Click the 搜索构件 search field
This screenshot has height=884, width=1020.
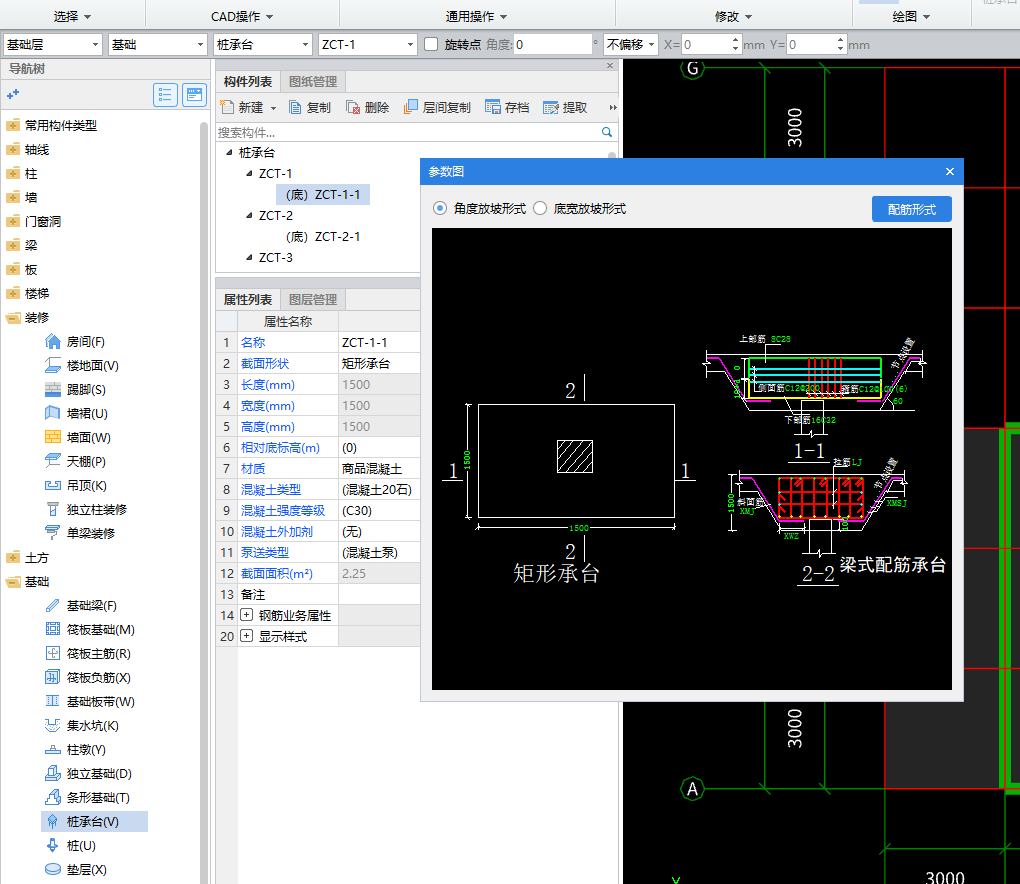click(408, 132)
